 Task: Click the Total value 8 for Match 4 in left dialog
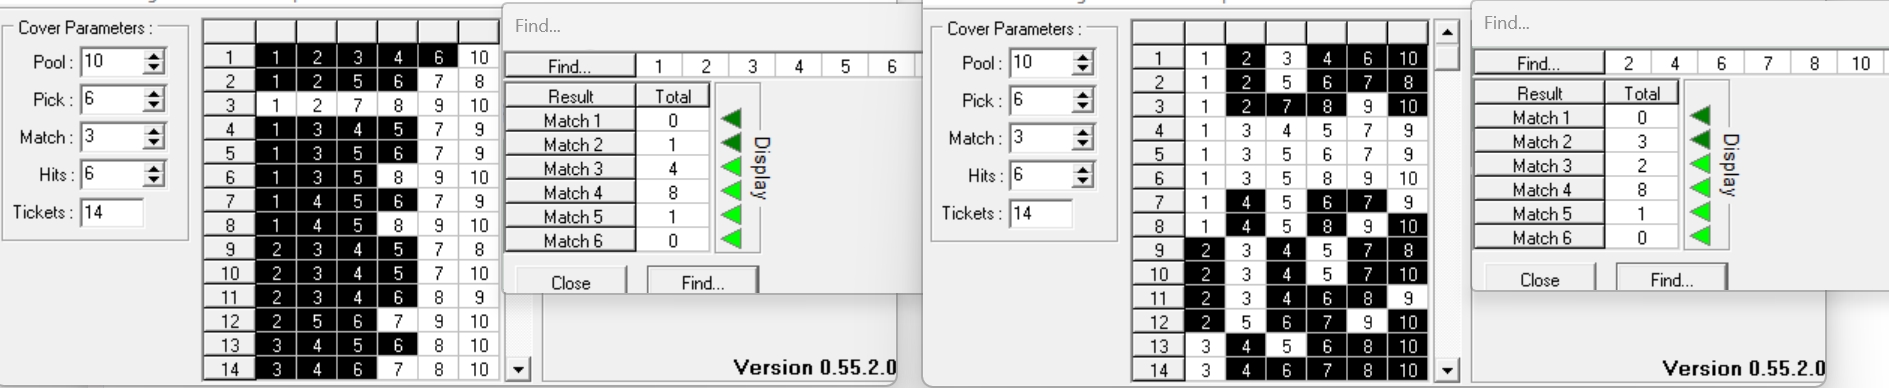click(673, 192)
